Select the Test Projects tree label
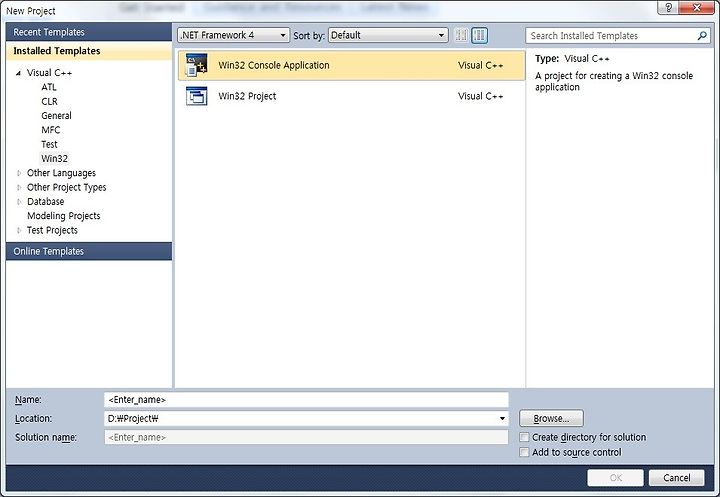Image resolution: width=720 pixels, height=497 pixels. (52, 230)
